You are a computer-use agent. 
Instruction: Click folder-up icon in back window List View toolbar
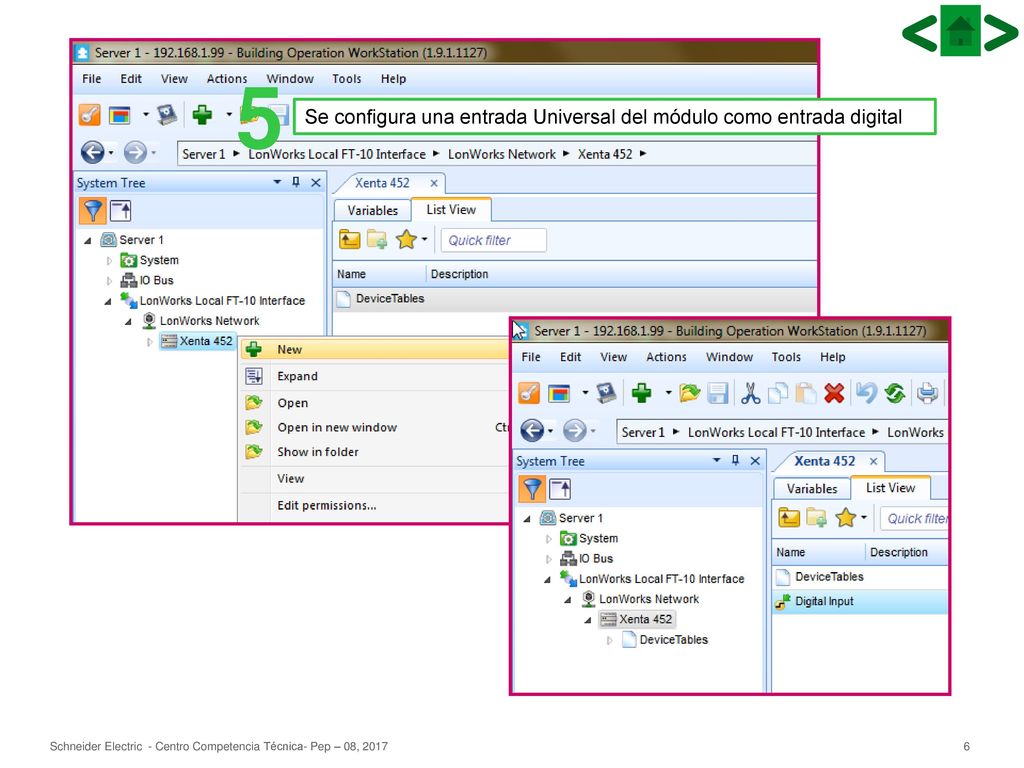349,240
